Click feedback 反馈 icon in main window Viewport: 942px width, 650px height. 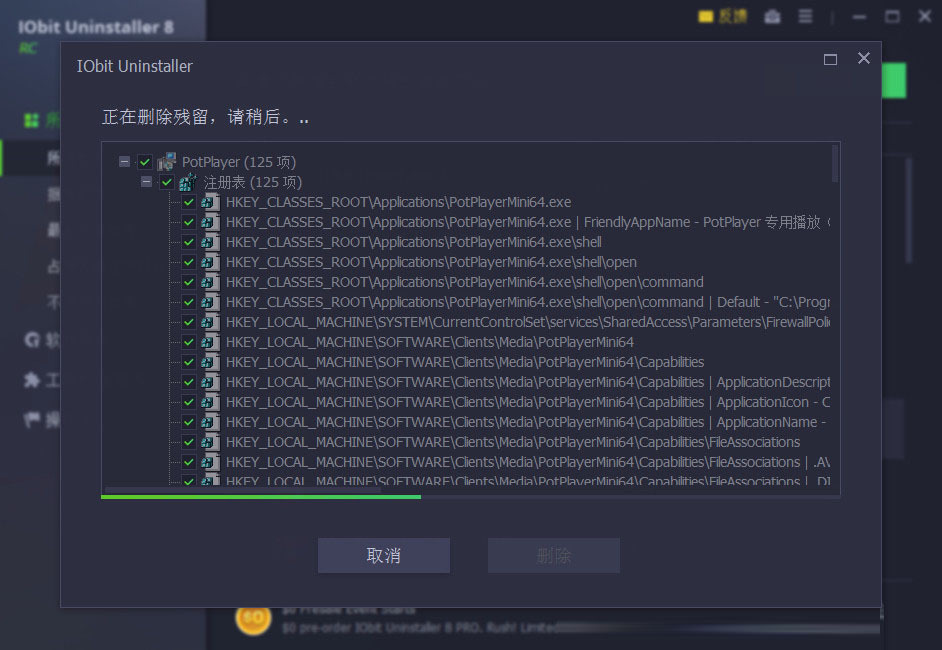coord(722,16)
